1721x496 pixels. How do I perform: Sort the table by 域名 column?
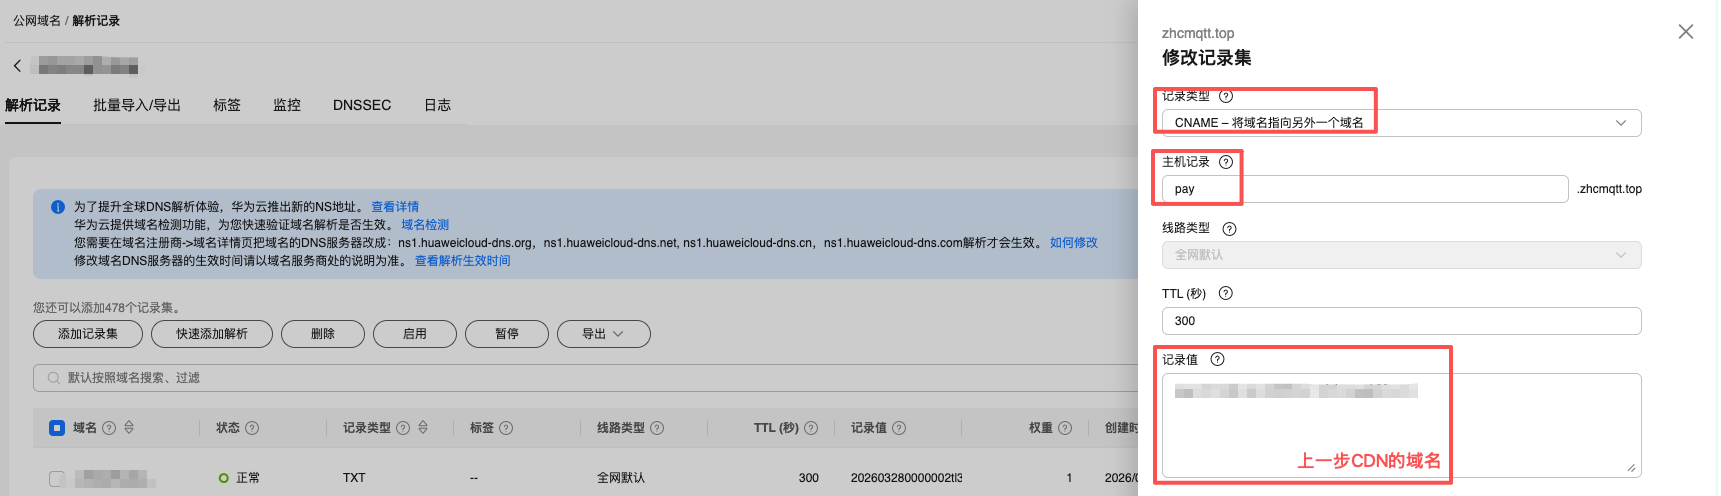(x=129, y=428)
